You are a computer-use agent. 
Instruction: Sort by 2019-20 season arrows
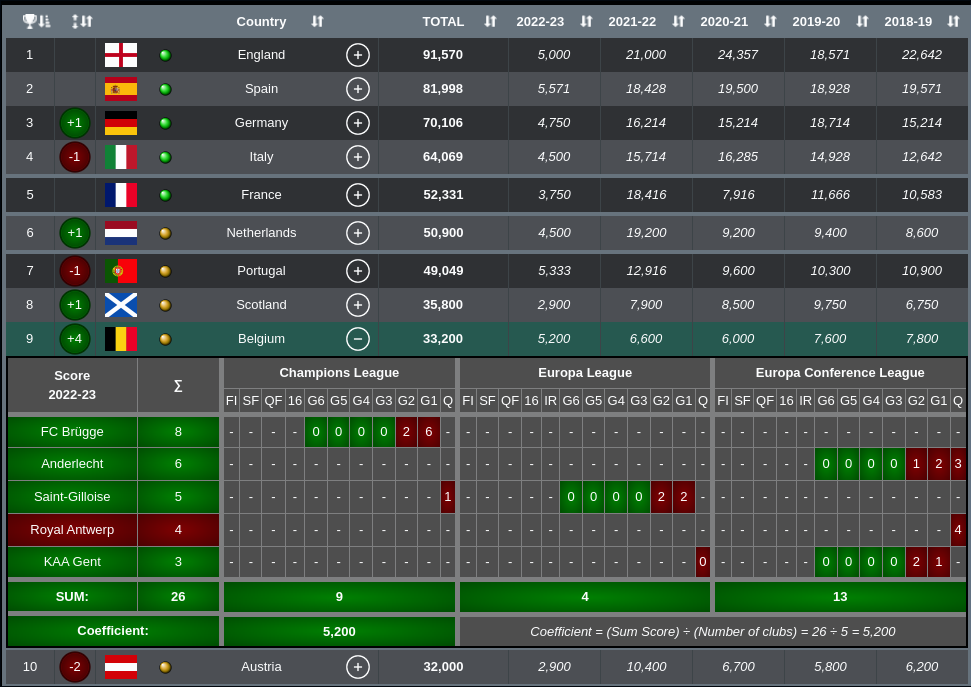click(862, 21)
